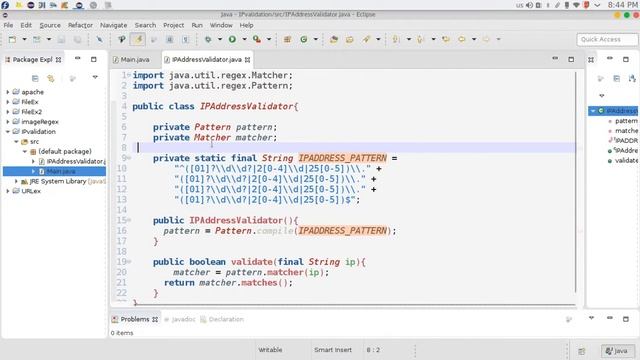Collapse IPAddressValidator class in Outline
Screen dimensions: 640x360
coord(593,111)
